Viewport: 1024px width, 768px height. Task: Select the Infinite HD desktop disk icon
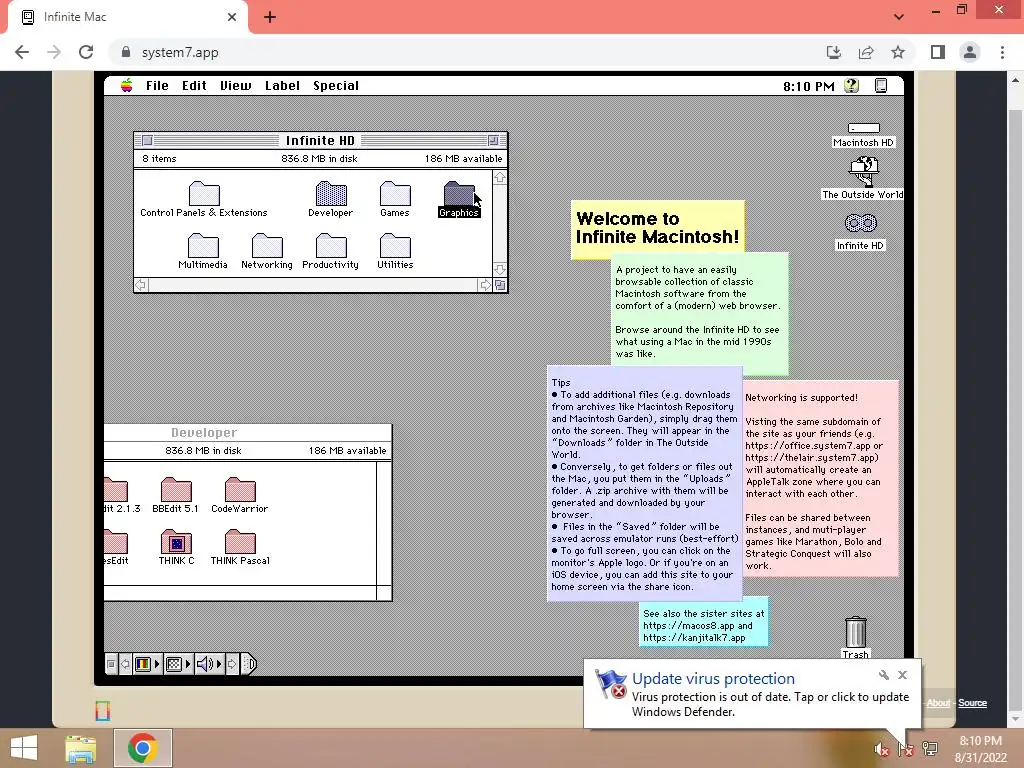click(861, 223)
